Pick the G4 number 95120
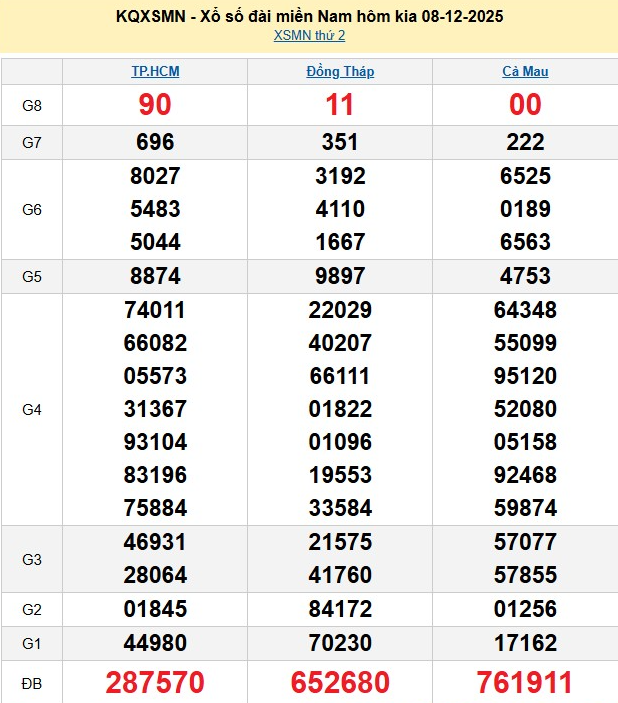The width and height of the screenshot is (618, 703). [525, 376]
